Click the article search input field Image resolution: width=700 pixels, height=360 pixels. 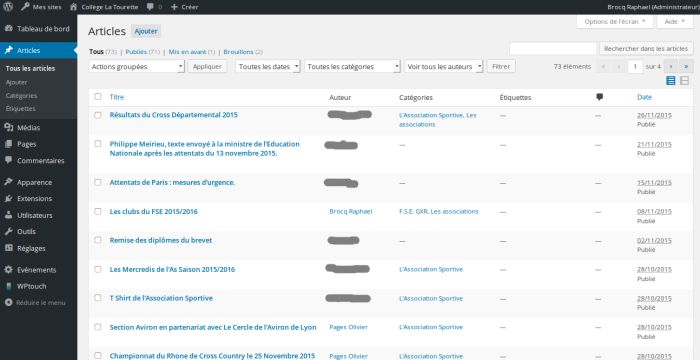click(553, 49)
